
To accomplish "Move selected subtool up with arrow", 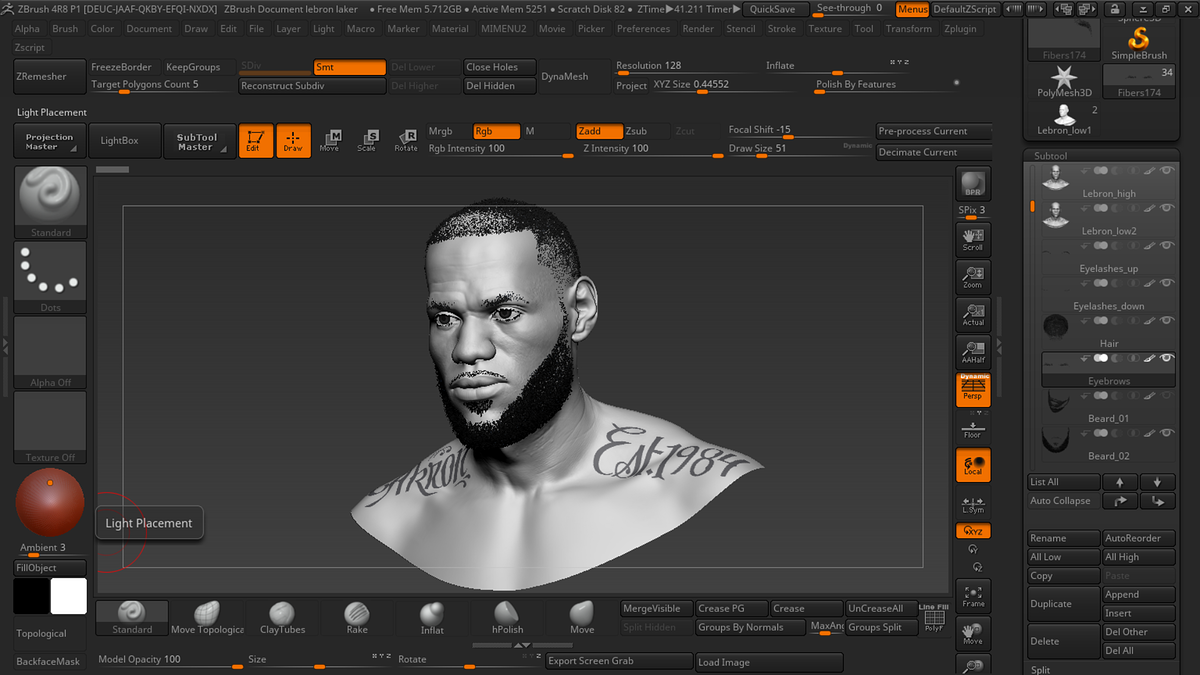I will point(1120,482).
